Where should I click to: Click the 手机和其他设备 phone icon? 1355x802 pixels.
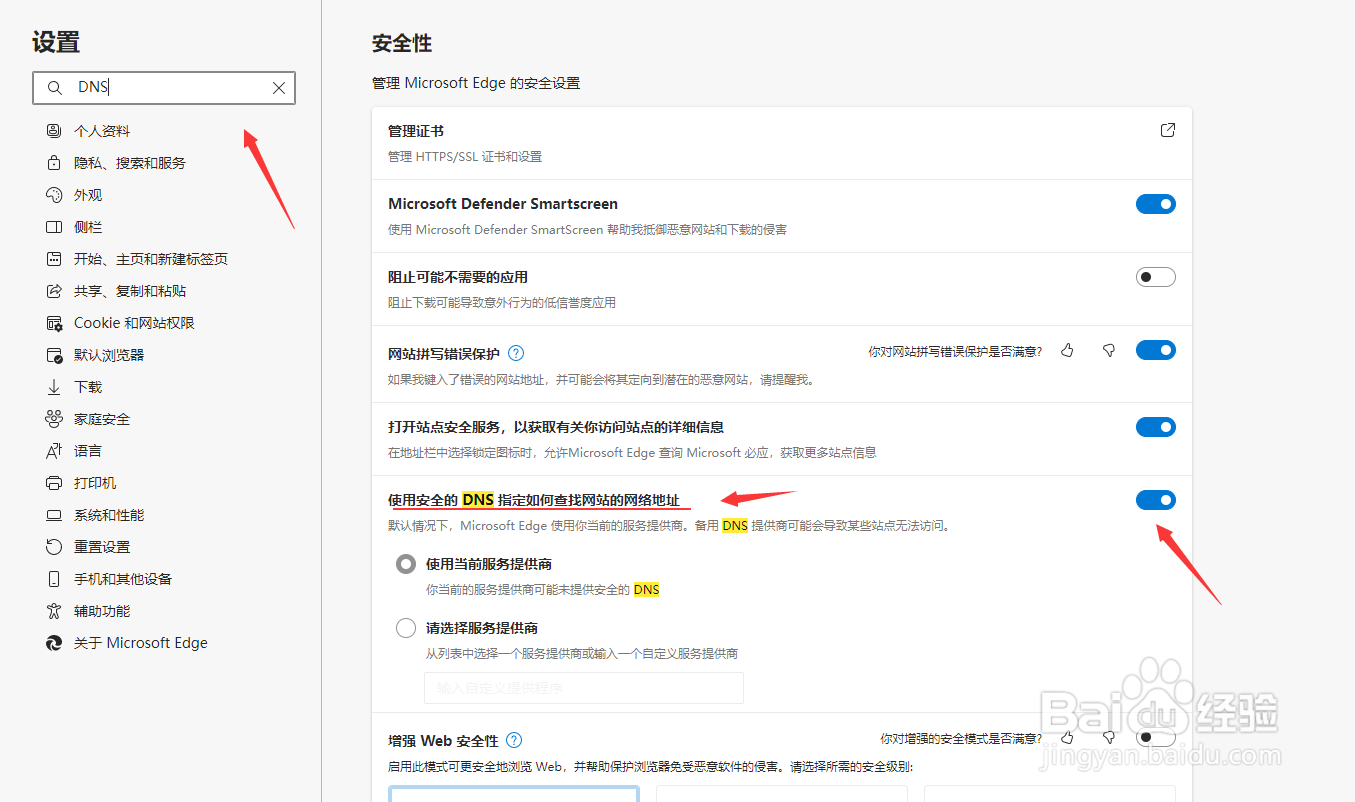coord(54,579)
